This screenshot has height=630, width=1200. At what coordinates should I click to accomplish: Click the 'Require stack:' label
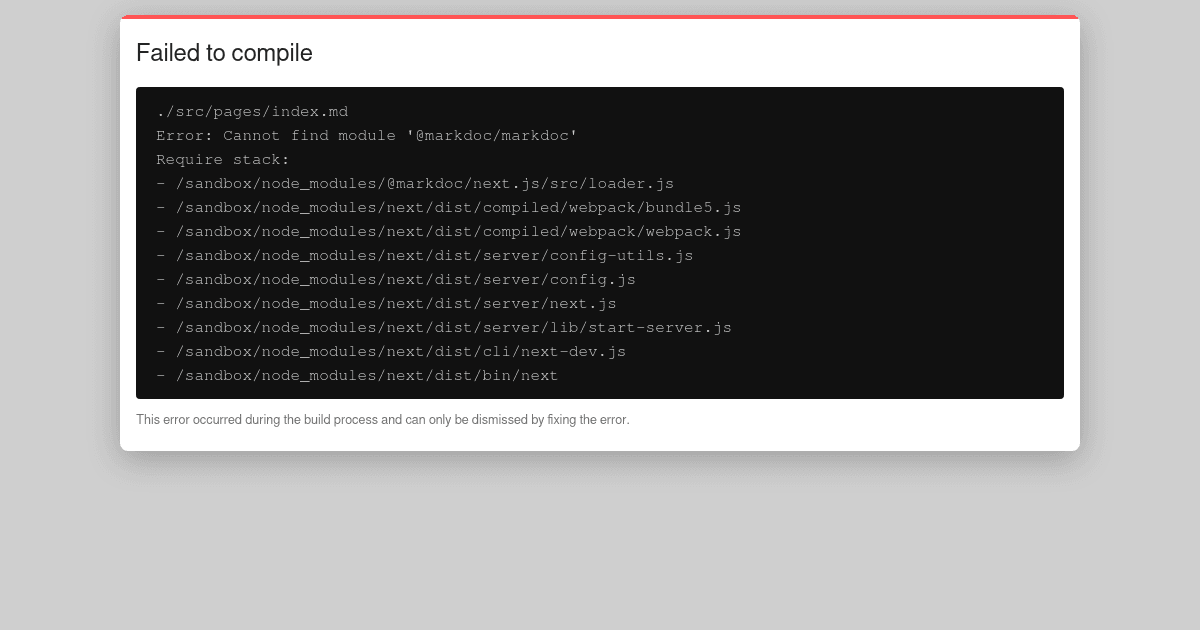220,159
